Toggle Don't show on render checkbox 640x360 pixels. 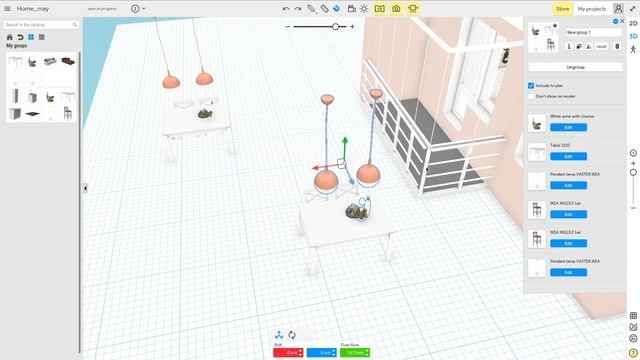[531, 96]
